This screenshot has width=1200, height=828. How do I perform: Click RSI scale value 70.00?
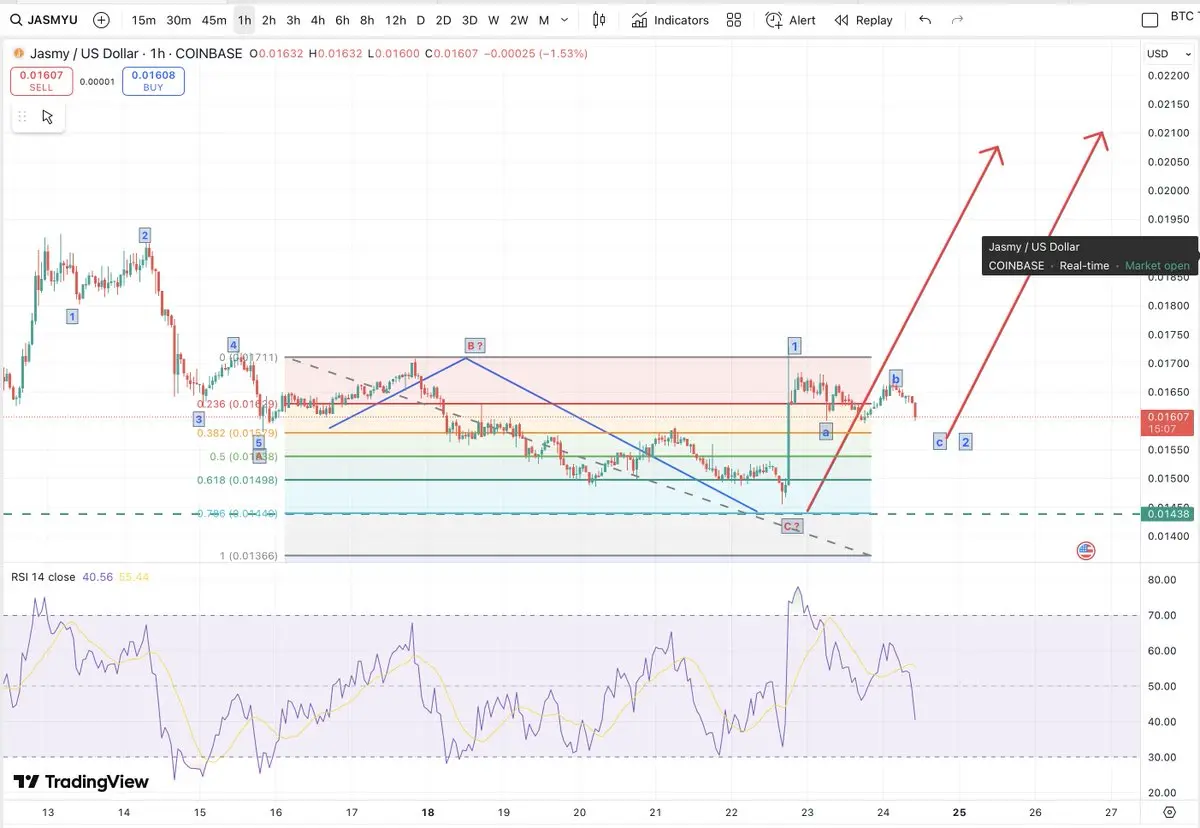pos(1160,615)
